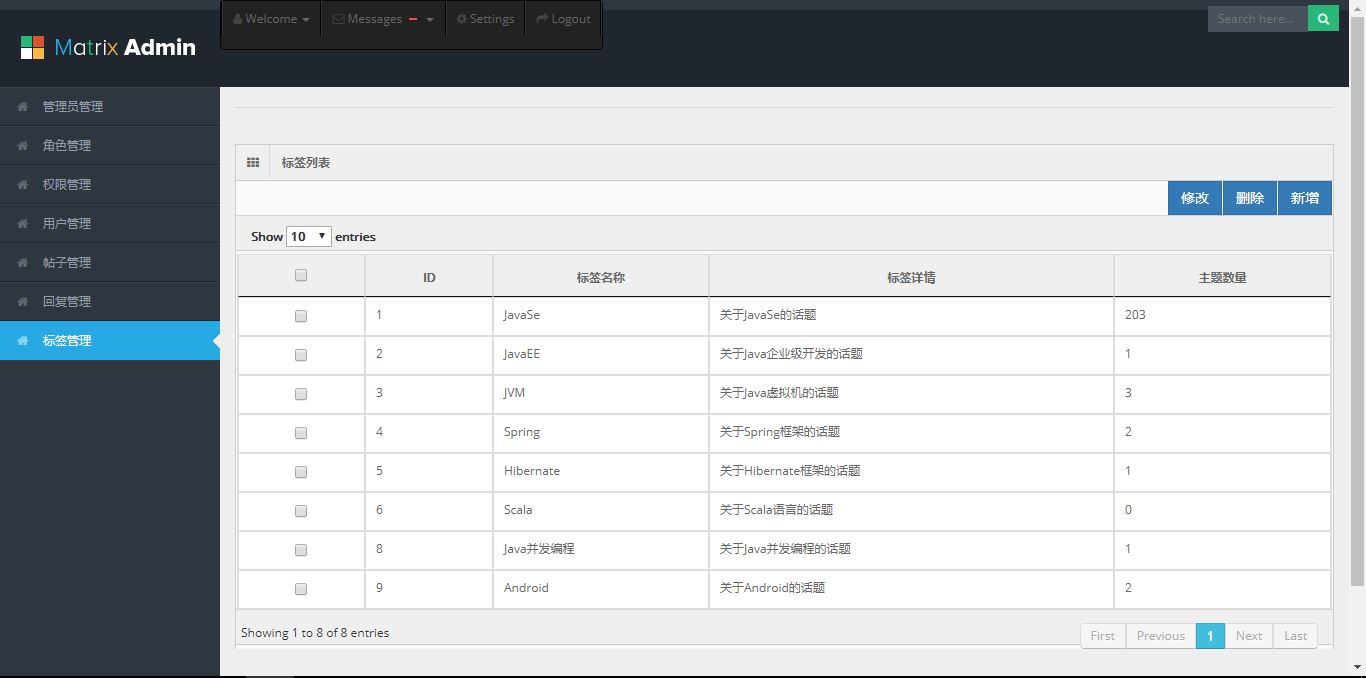
Task: Open the 回复管理 sidebar menu
Action: tap(110, 301)
